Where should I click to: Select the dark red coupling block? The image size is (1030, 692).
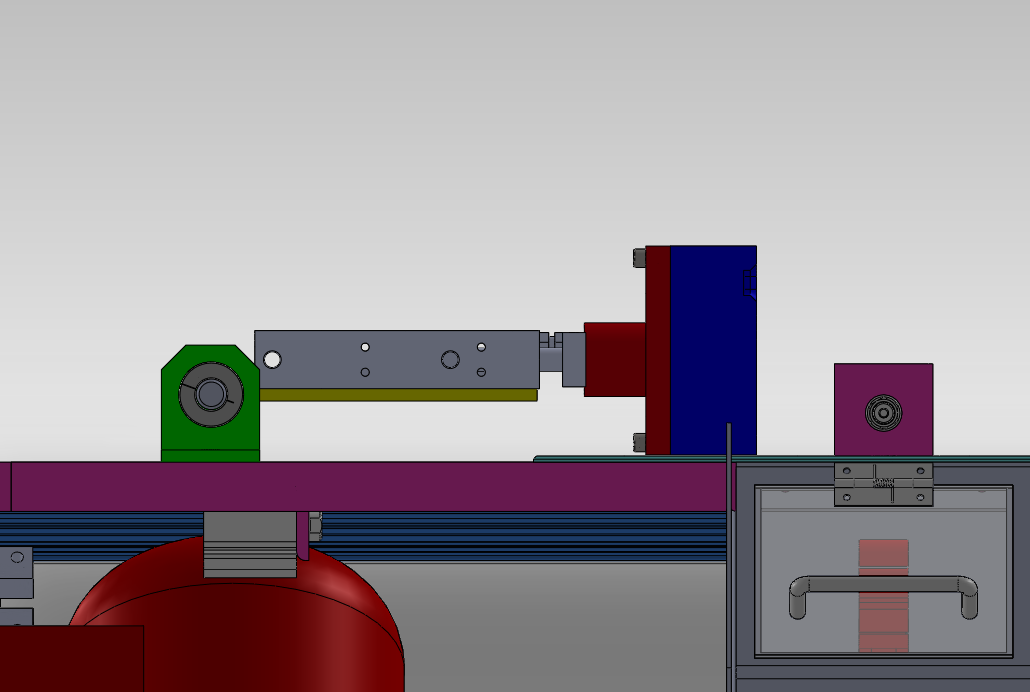tap(614, 359)
